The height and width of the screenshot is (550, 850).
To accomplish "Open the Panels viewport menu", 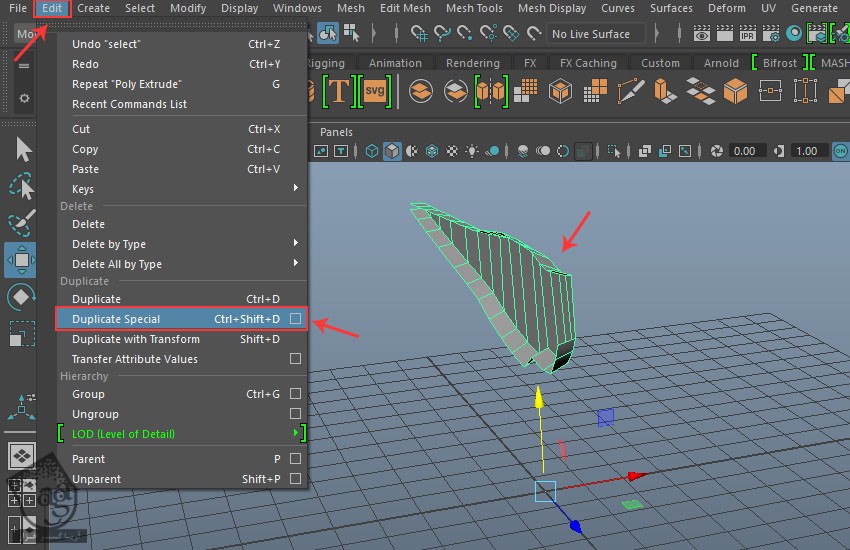I will click(336, 132).
